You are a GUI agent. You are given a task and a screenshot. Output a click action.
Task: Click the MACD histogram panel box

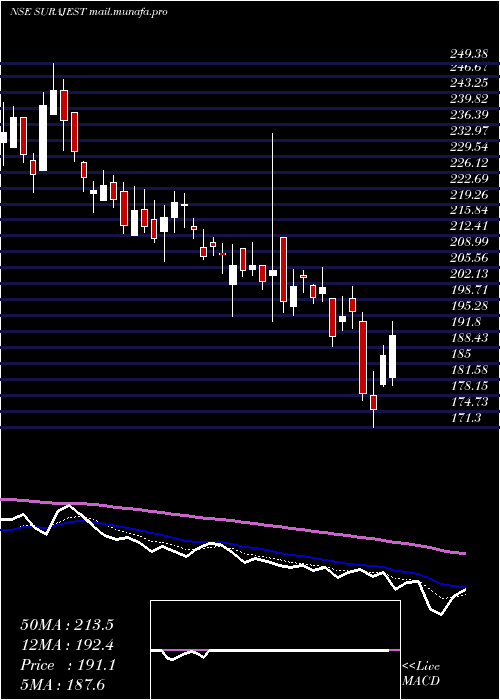click(275, 650)
